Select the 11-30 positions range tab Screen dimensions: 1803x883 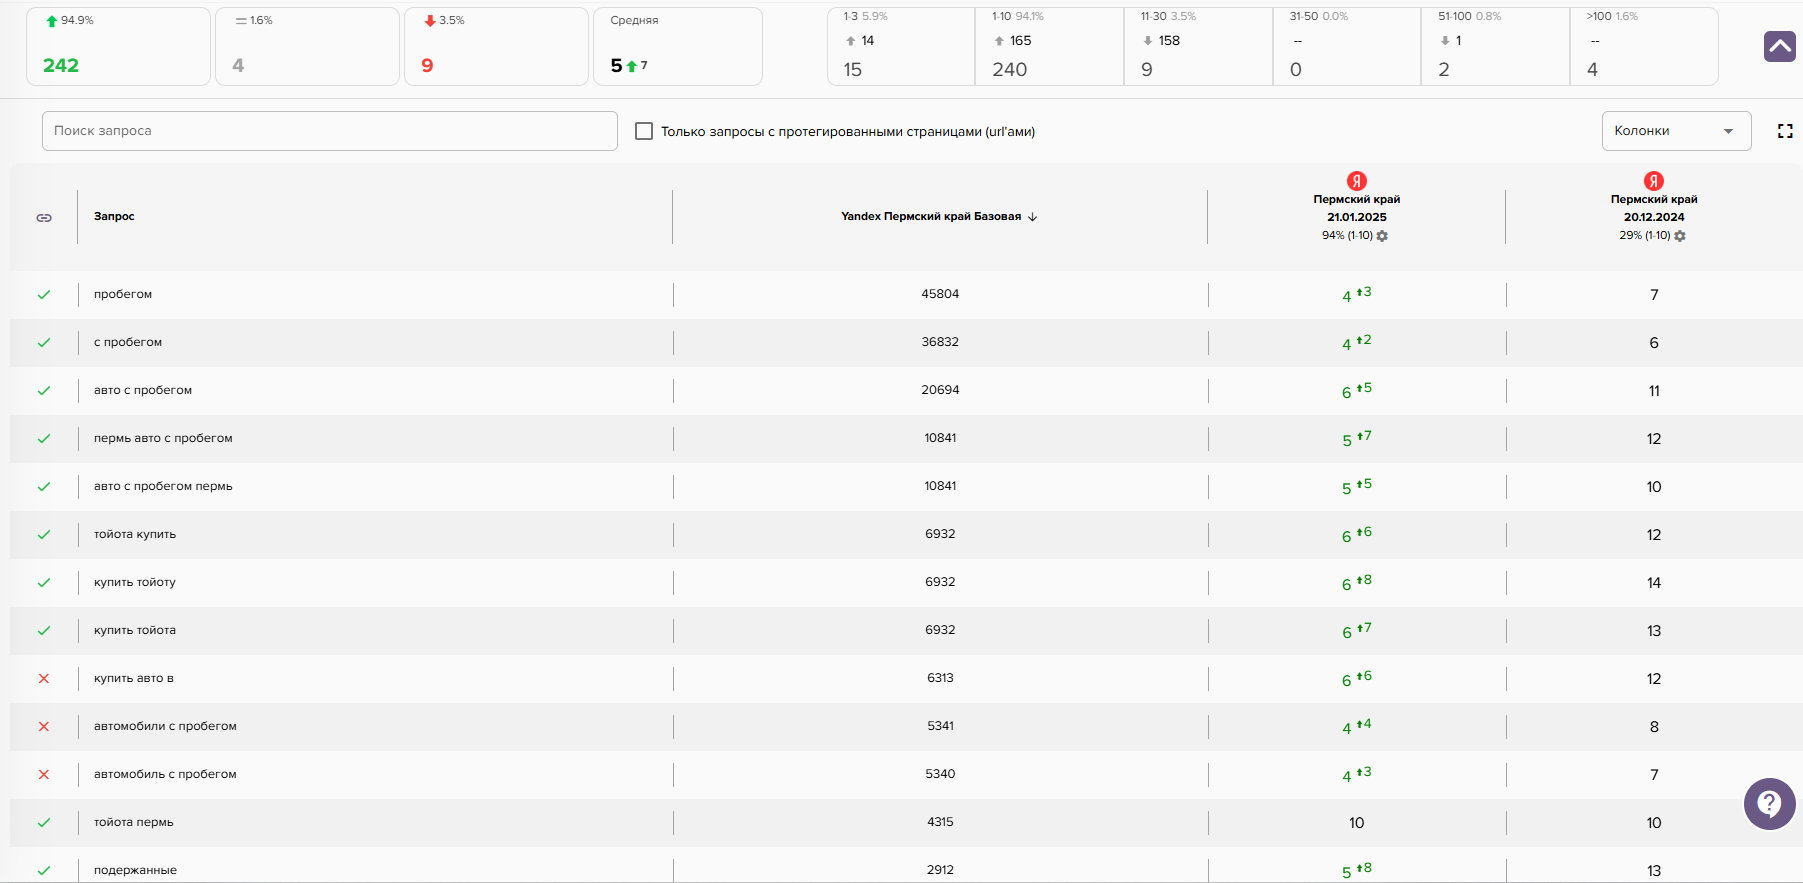tap(1197, 46)
